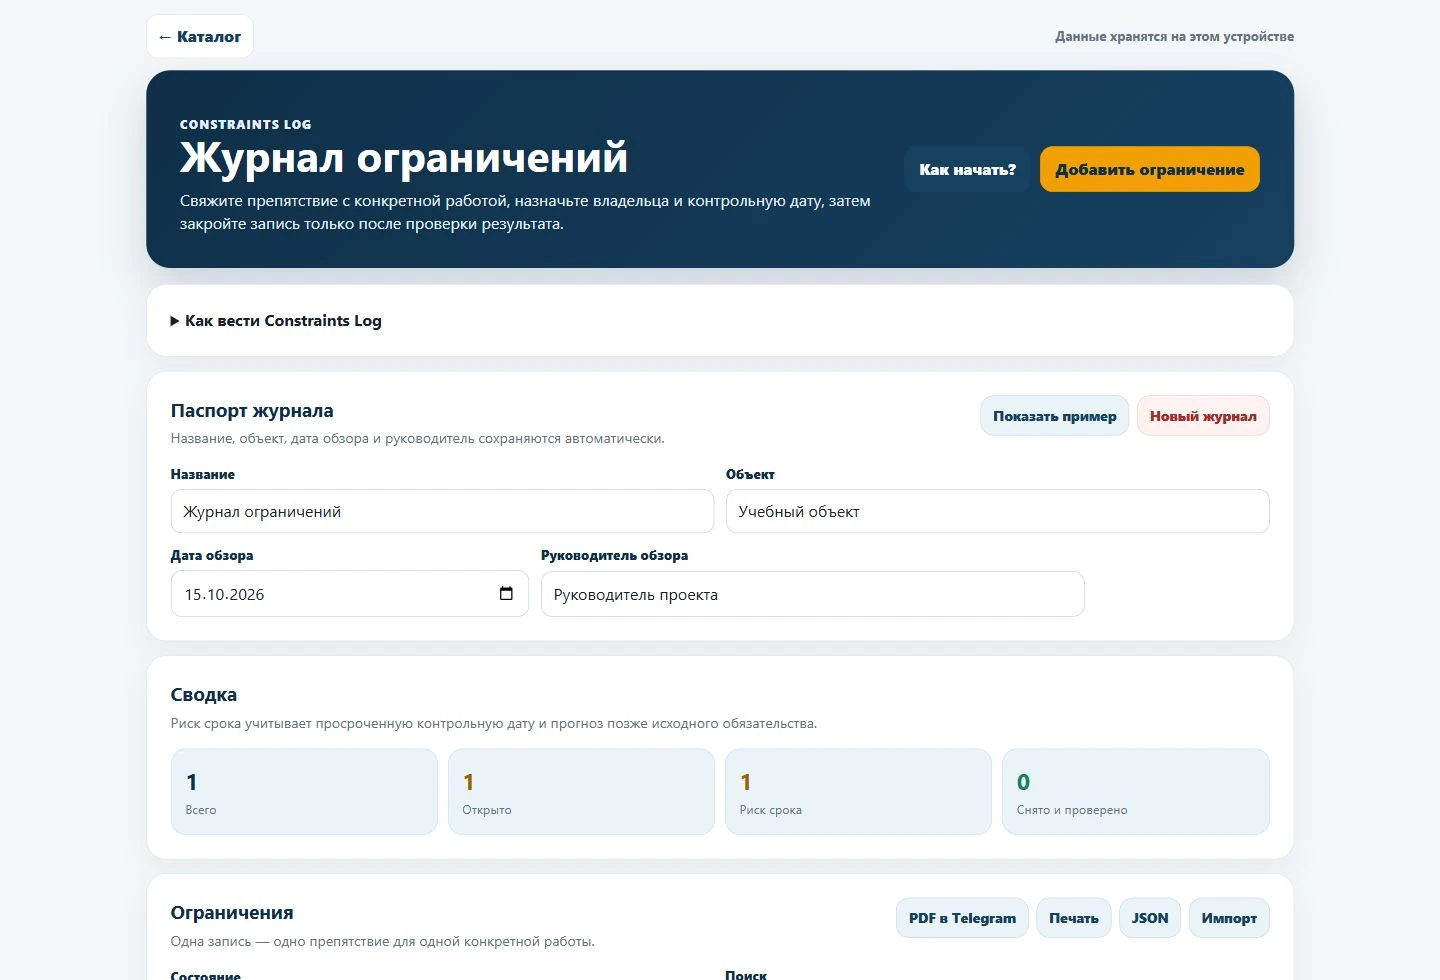
Task: Click the Паспорт журнала heading
Action: tap(252, 411)
